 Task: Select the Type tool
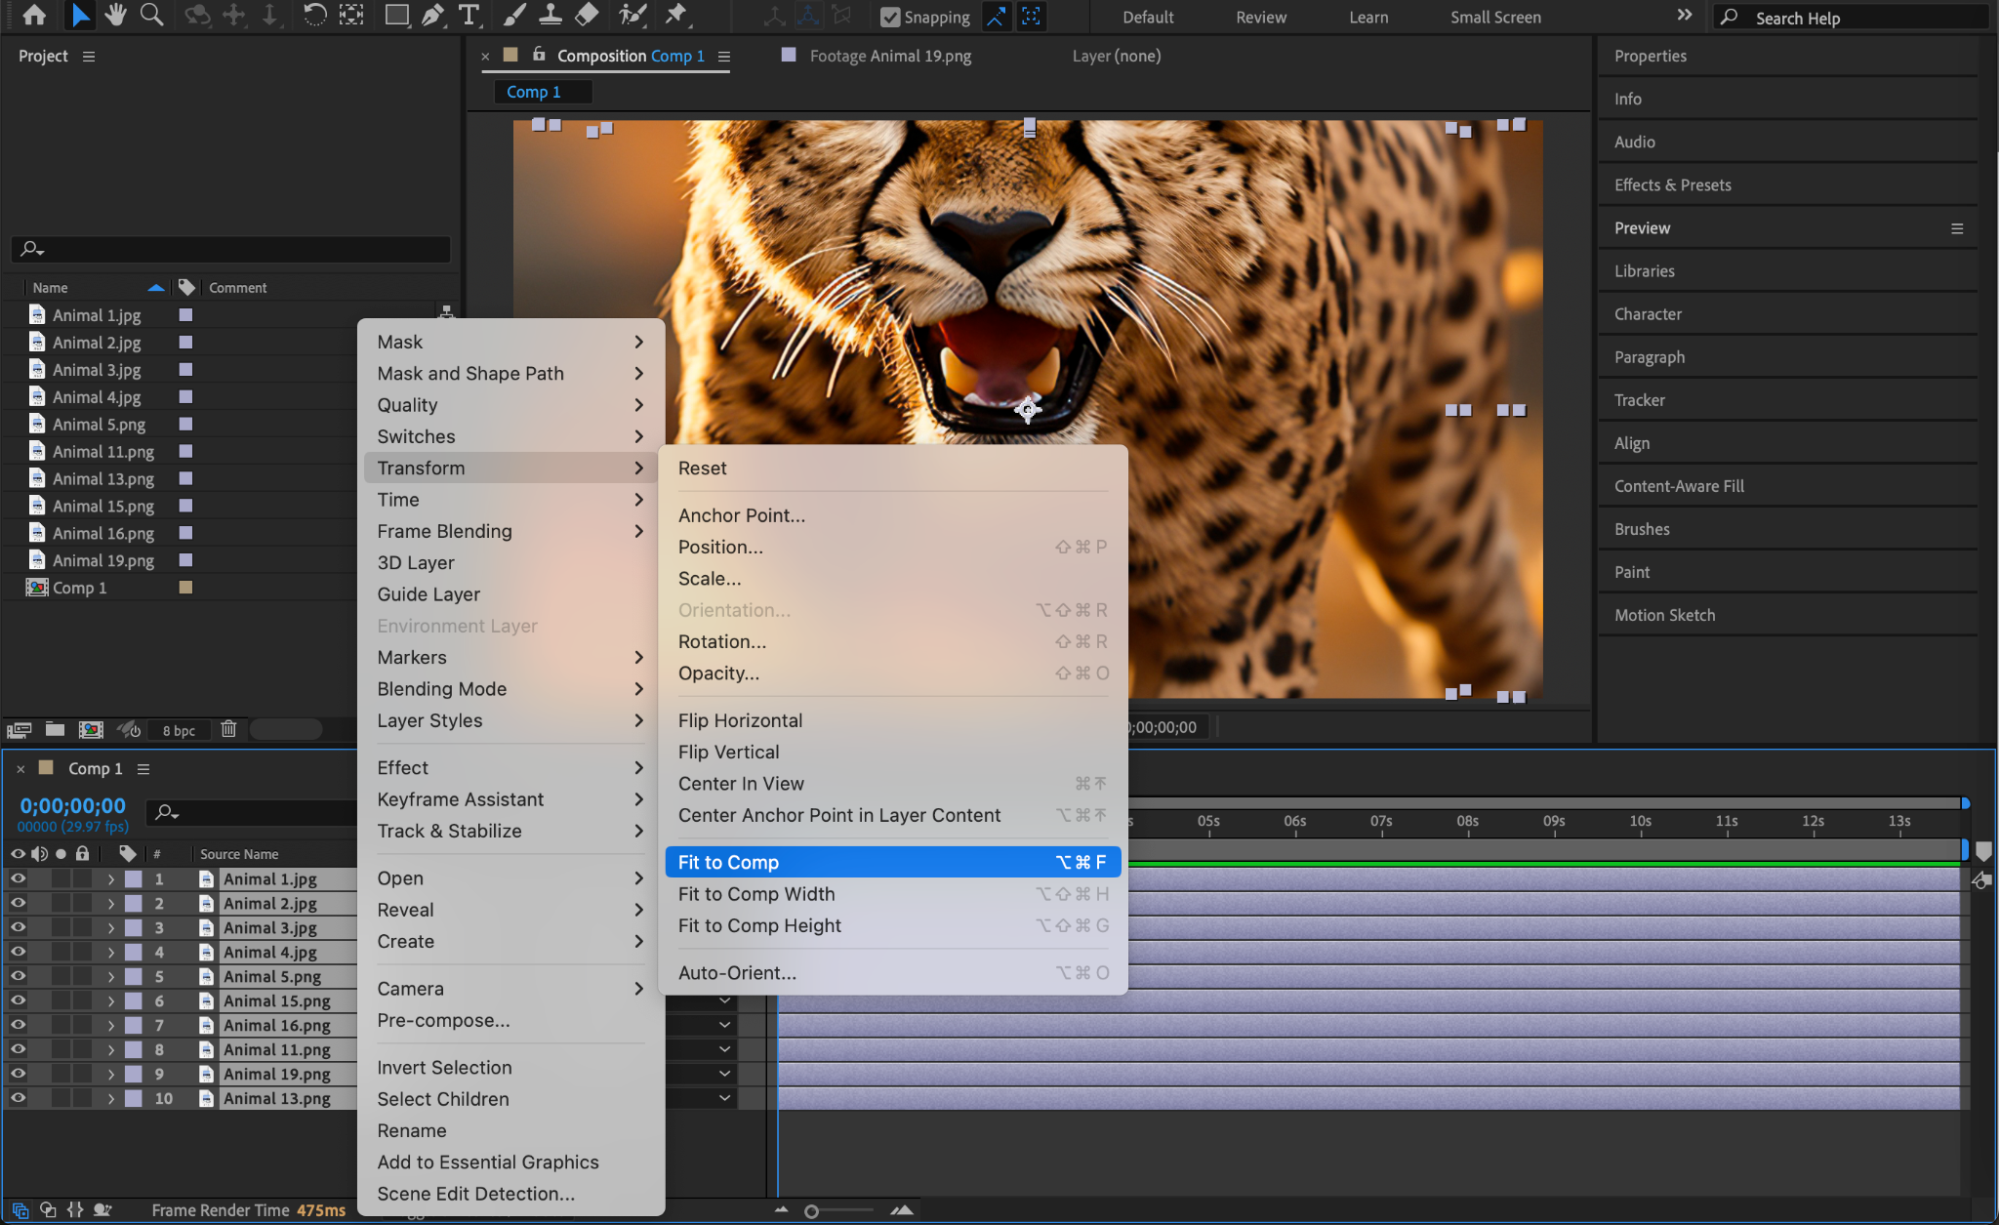coord(468,15)
